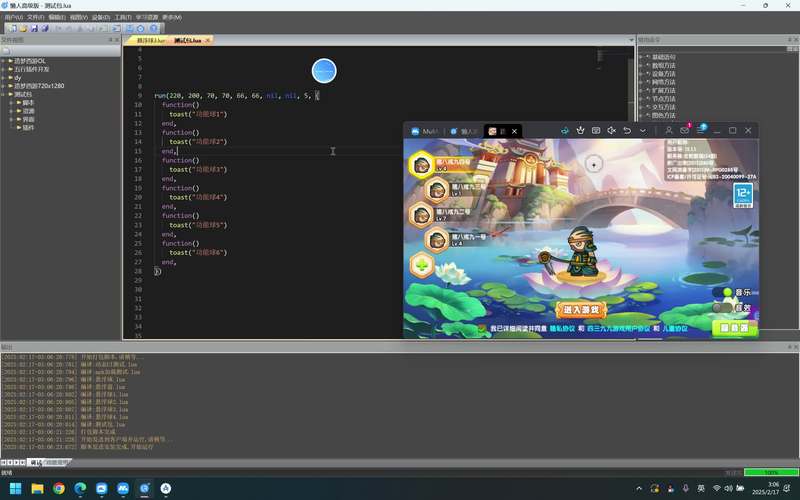Expand the dy project folder

coord(4,78)
